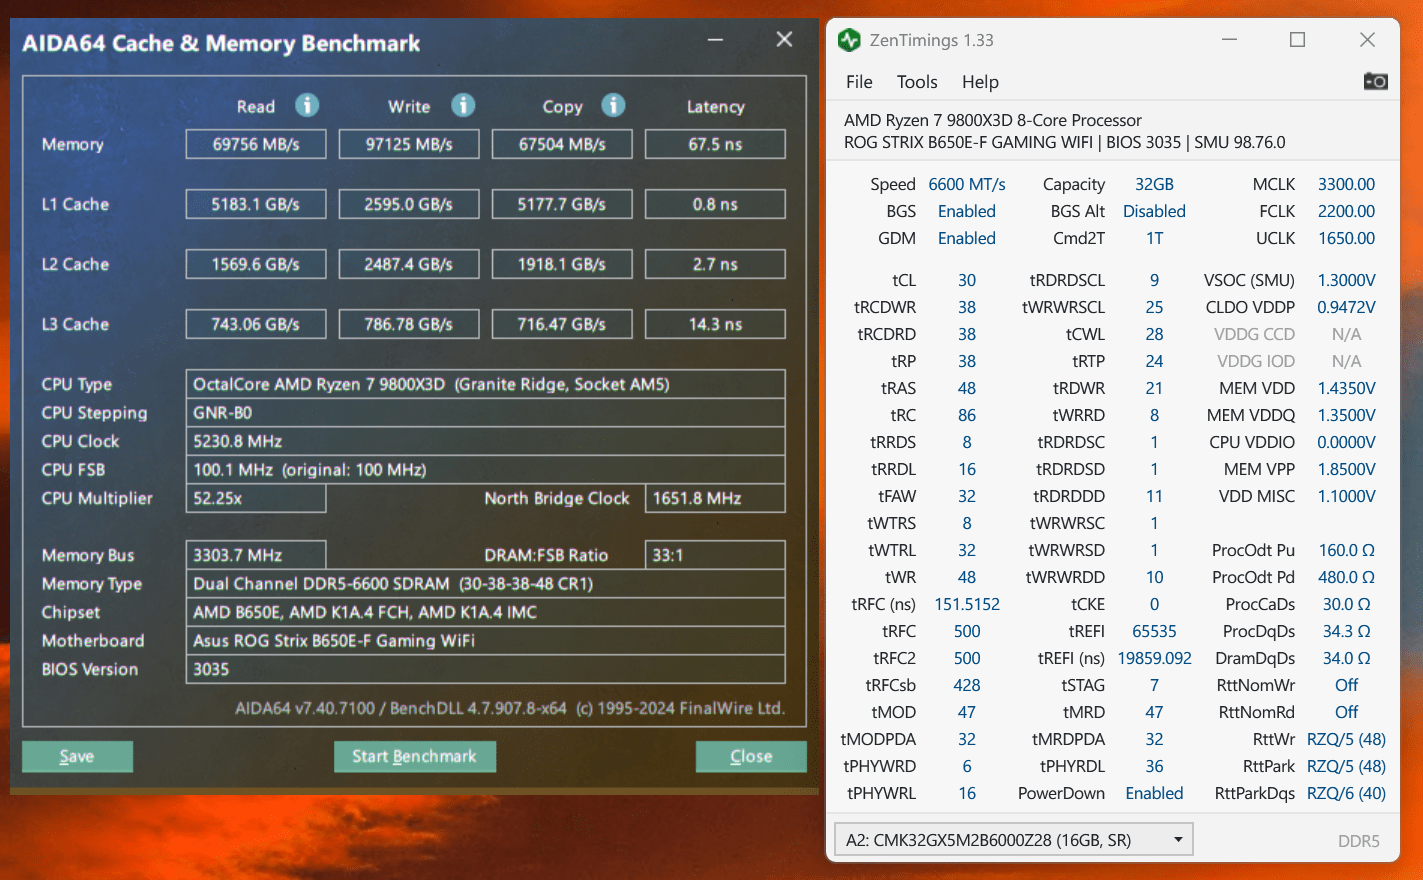This screenshot has height=880, width=1423.
Task: Open the Help menu in ZenTimings
Action: click(980, 82)
